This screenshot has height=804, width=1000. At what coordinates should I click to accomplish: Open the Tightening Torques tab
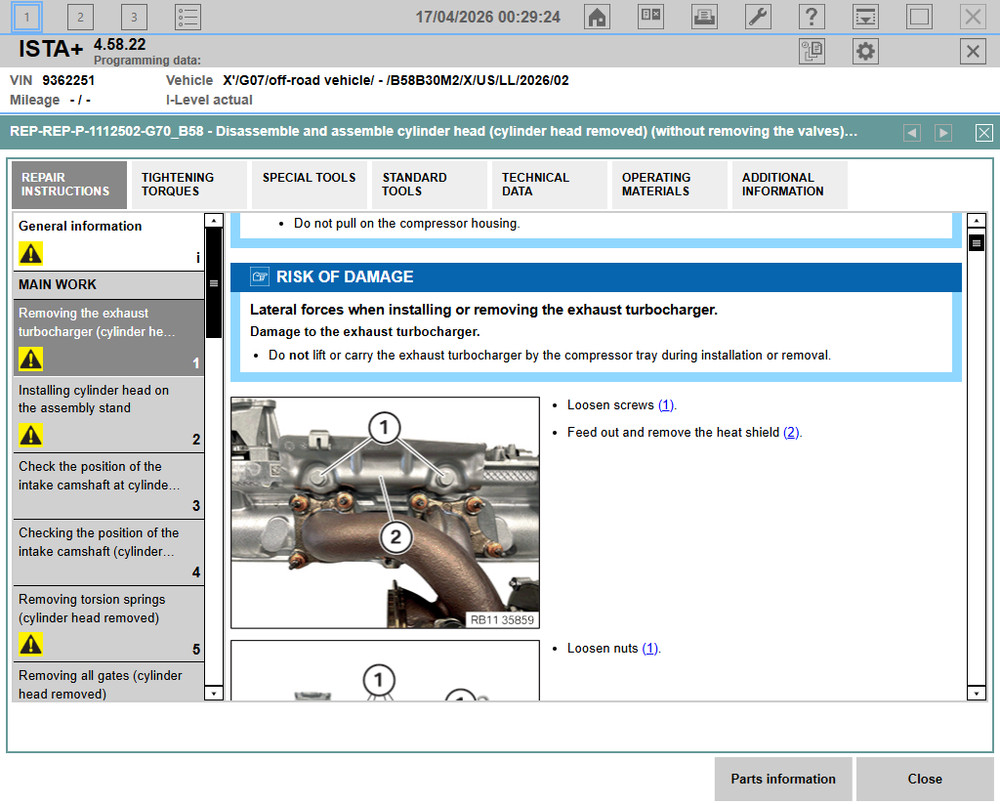tap(188, 185)
